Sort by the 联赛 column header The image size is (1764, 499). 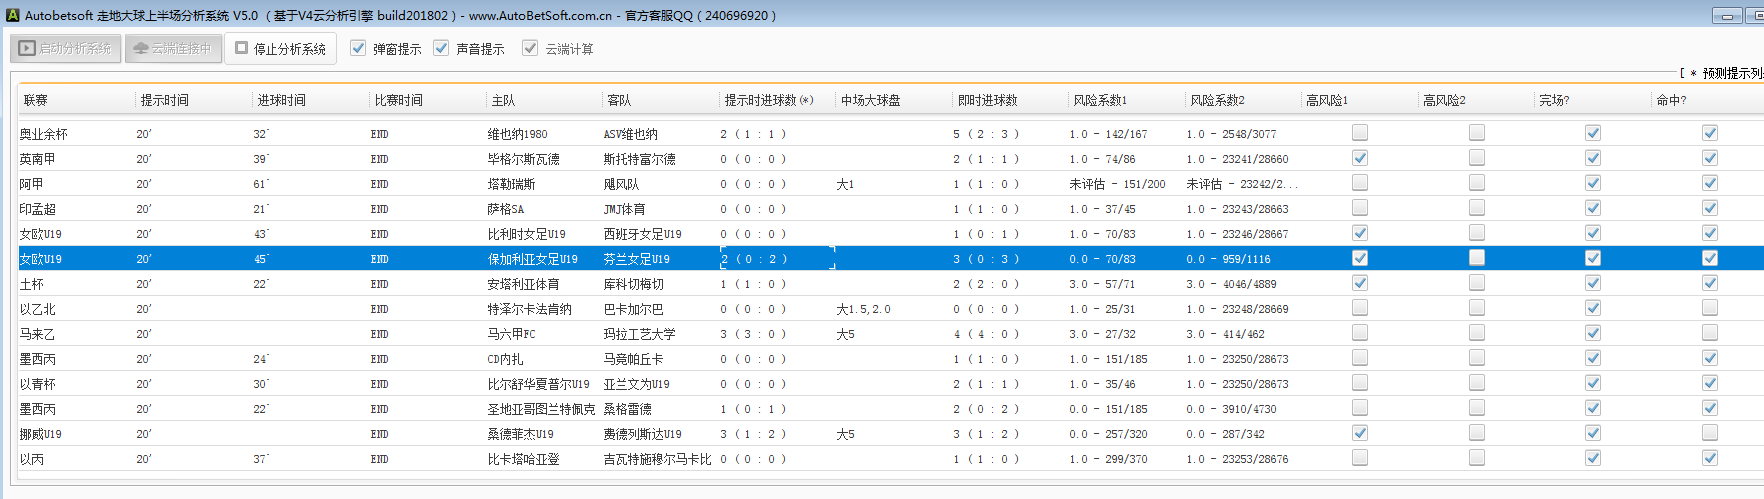coord(36,100)
